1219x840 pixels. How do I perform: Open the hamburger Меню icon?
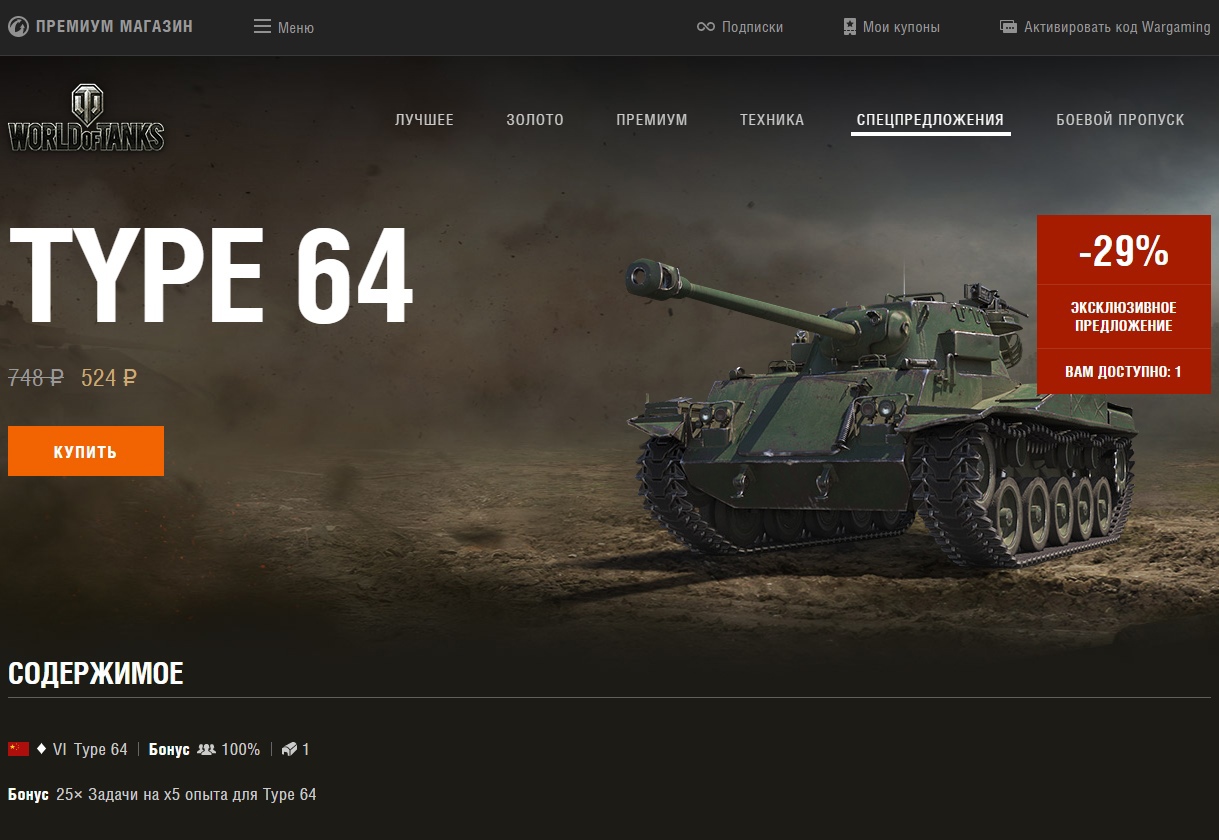263,27
